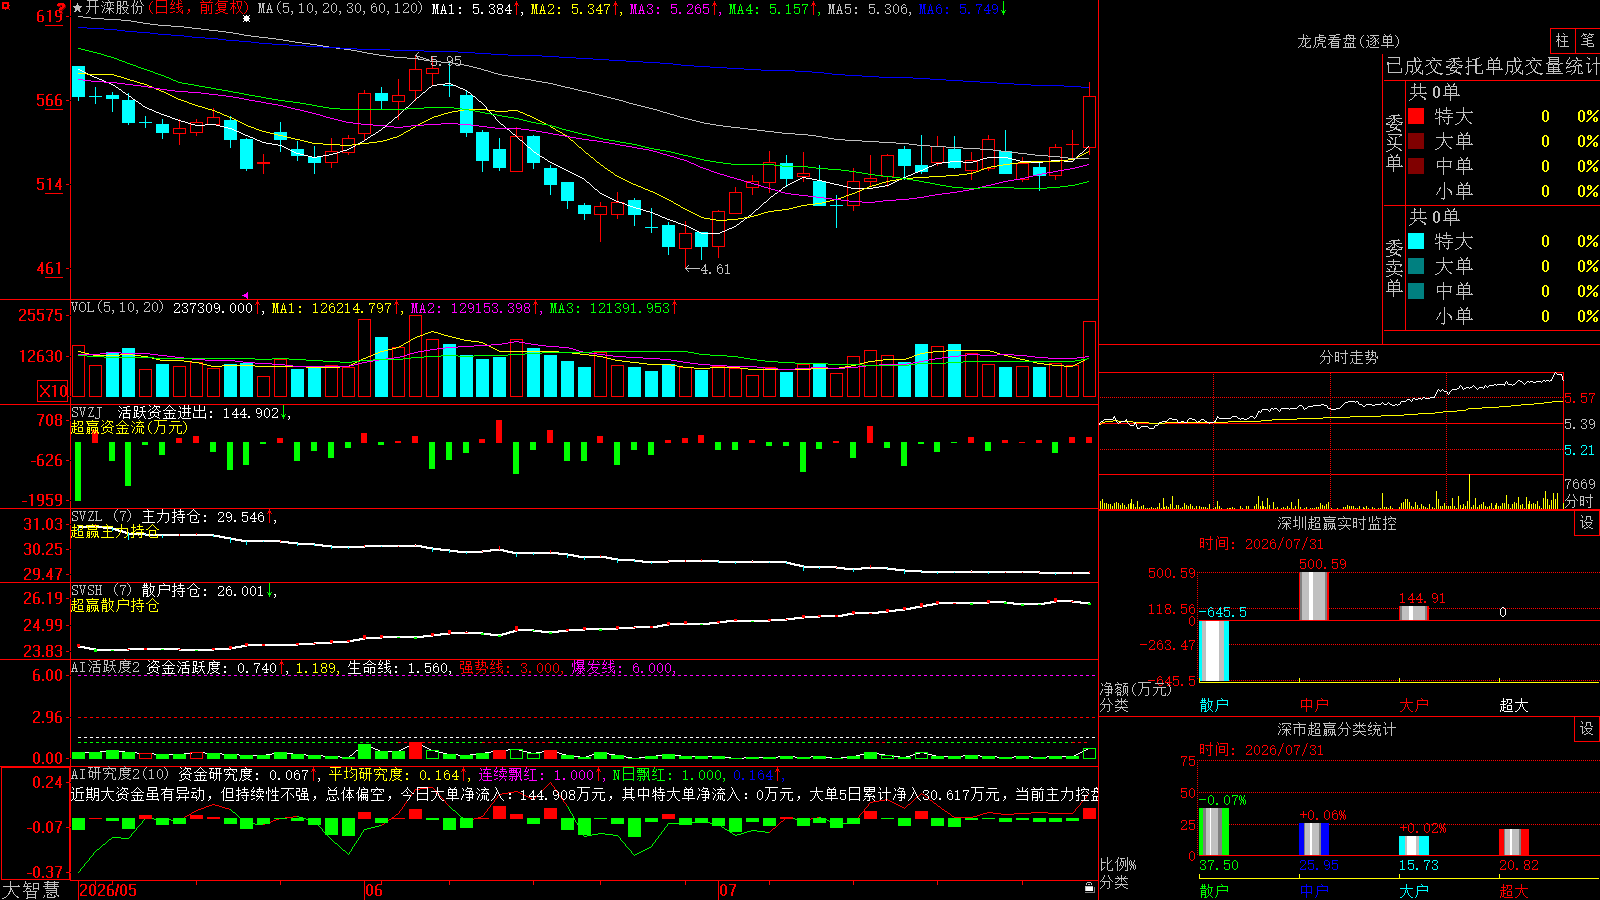Click the dark red 中单 buy order swatch

(1416, 165)
